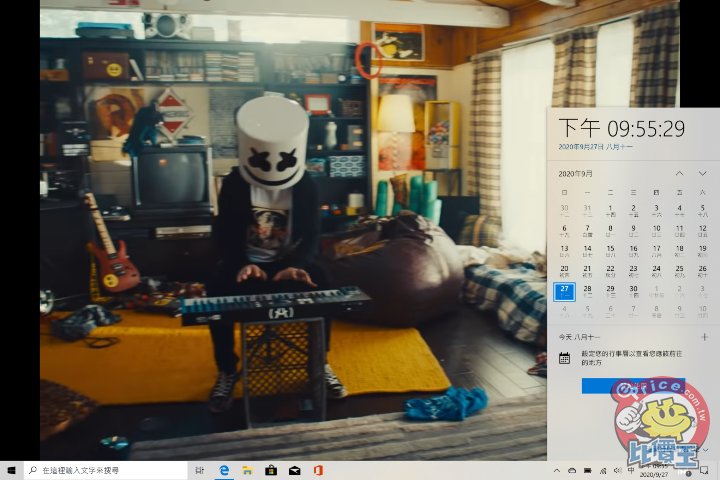The image size is (720, 480).
Task: Select September 15 in the calendar
Action: pyautogui.click(x=610, y=251)
